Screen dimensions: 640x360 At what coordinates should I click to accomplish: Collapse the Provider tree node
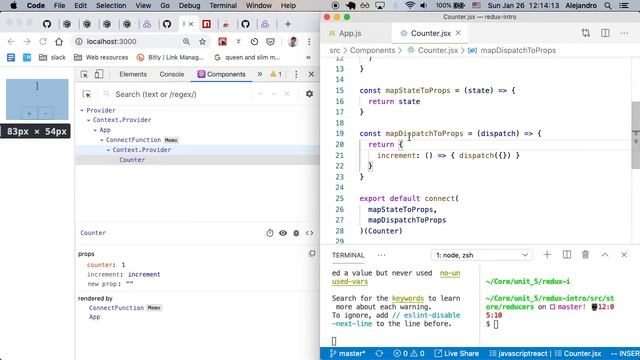pyautogui.click(x=82, y=110)
